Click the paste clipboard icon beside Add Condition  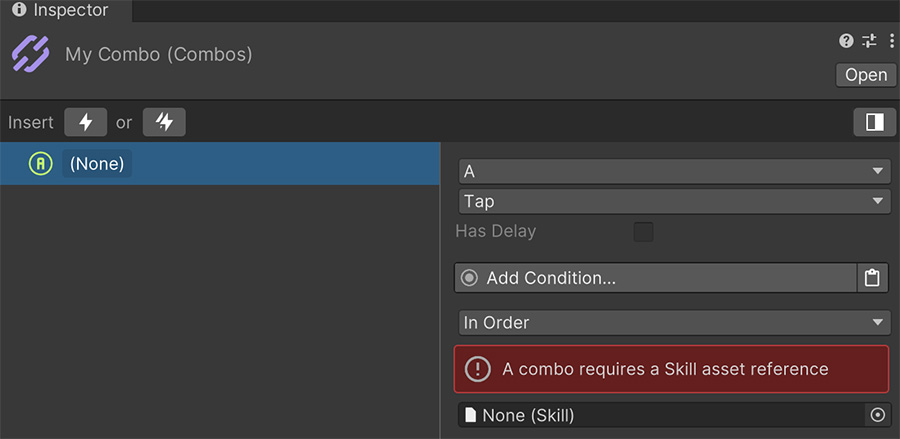point(872,278)
